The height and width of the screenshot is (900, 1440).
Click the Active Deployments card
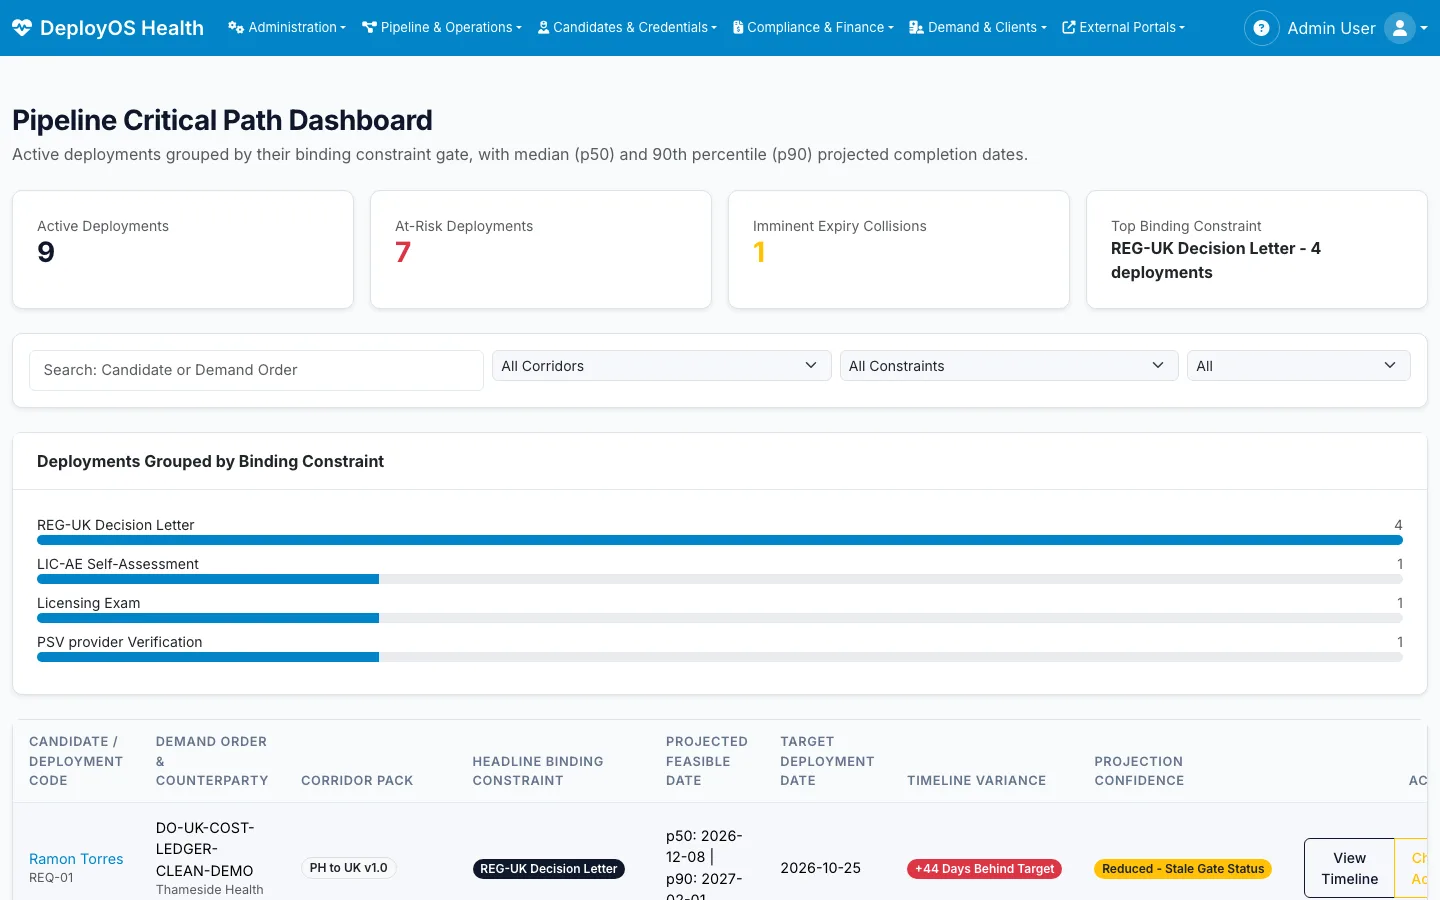point(183,250)
